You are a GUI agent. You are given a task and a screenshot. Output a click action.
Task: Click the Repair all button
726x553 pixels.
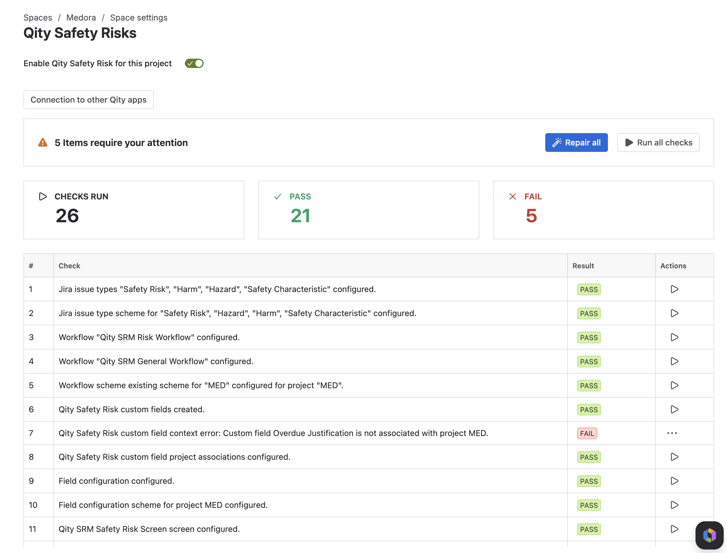pos(576,143)
